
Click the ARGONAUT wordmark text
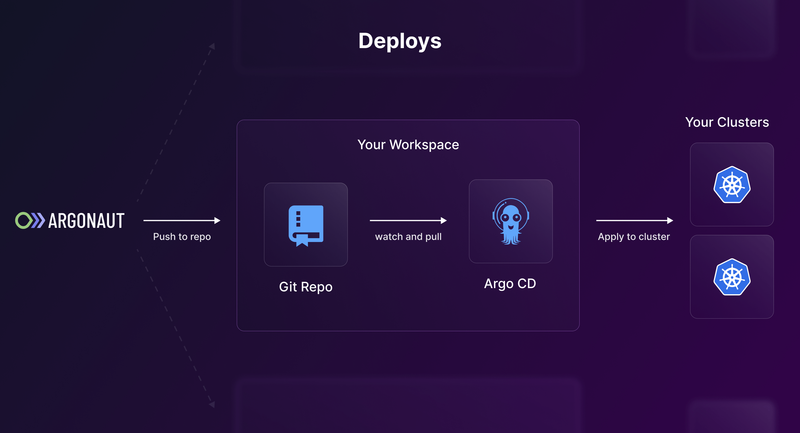(x=87, y=221)
